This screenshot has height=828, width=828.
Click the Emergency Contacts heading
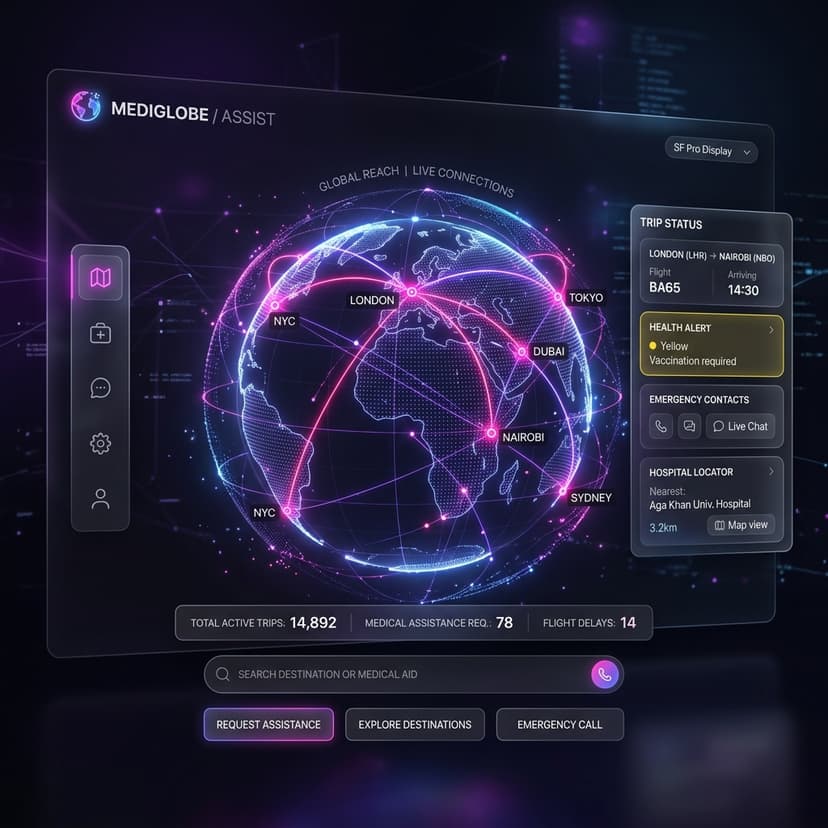click(699, 399)
